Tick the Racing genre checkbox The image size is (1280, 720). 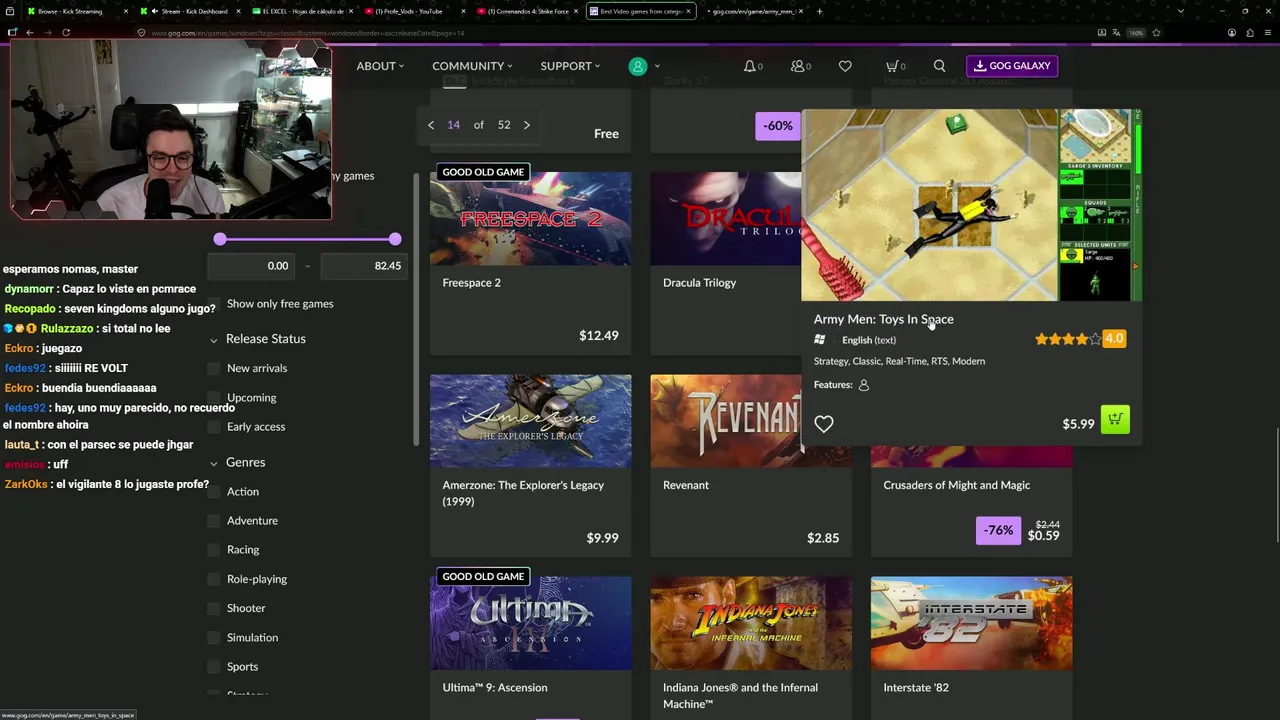(x=214, y=550)
